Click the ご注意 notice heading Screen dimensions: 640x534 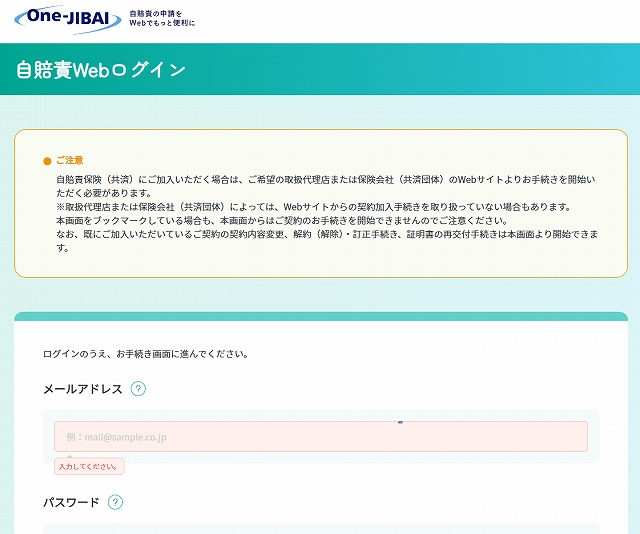(70, 160)
